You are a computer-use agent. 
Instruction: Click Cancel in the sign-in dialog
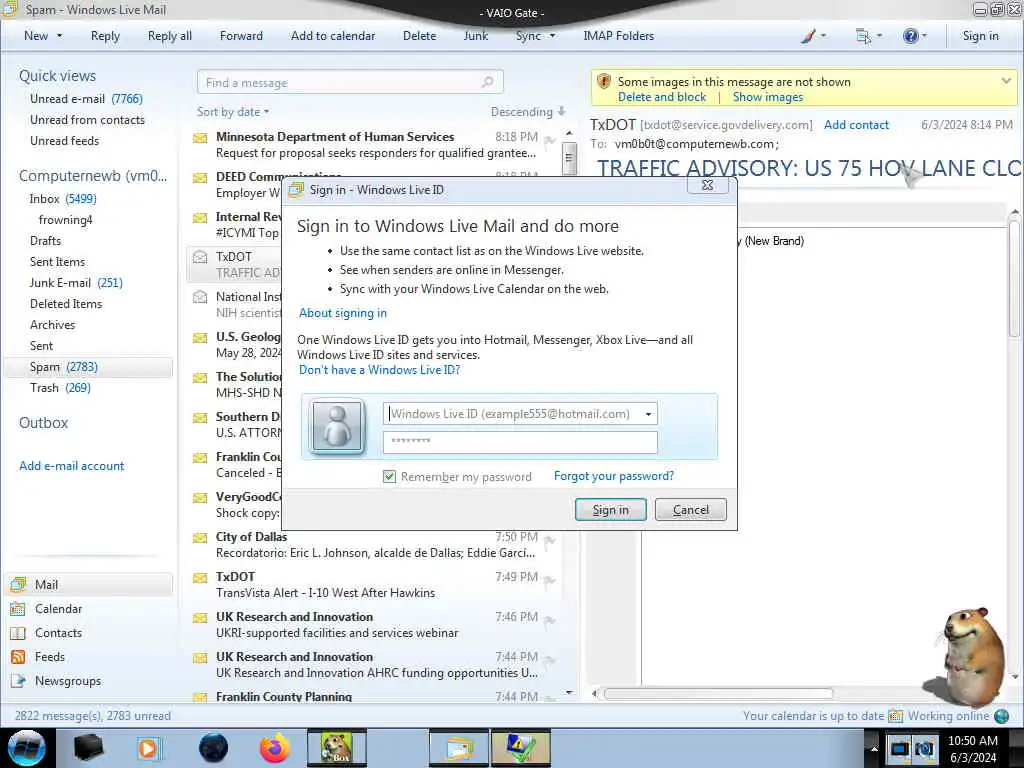point(690,510)
